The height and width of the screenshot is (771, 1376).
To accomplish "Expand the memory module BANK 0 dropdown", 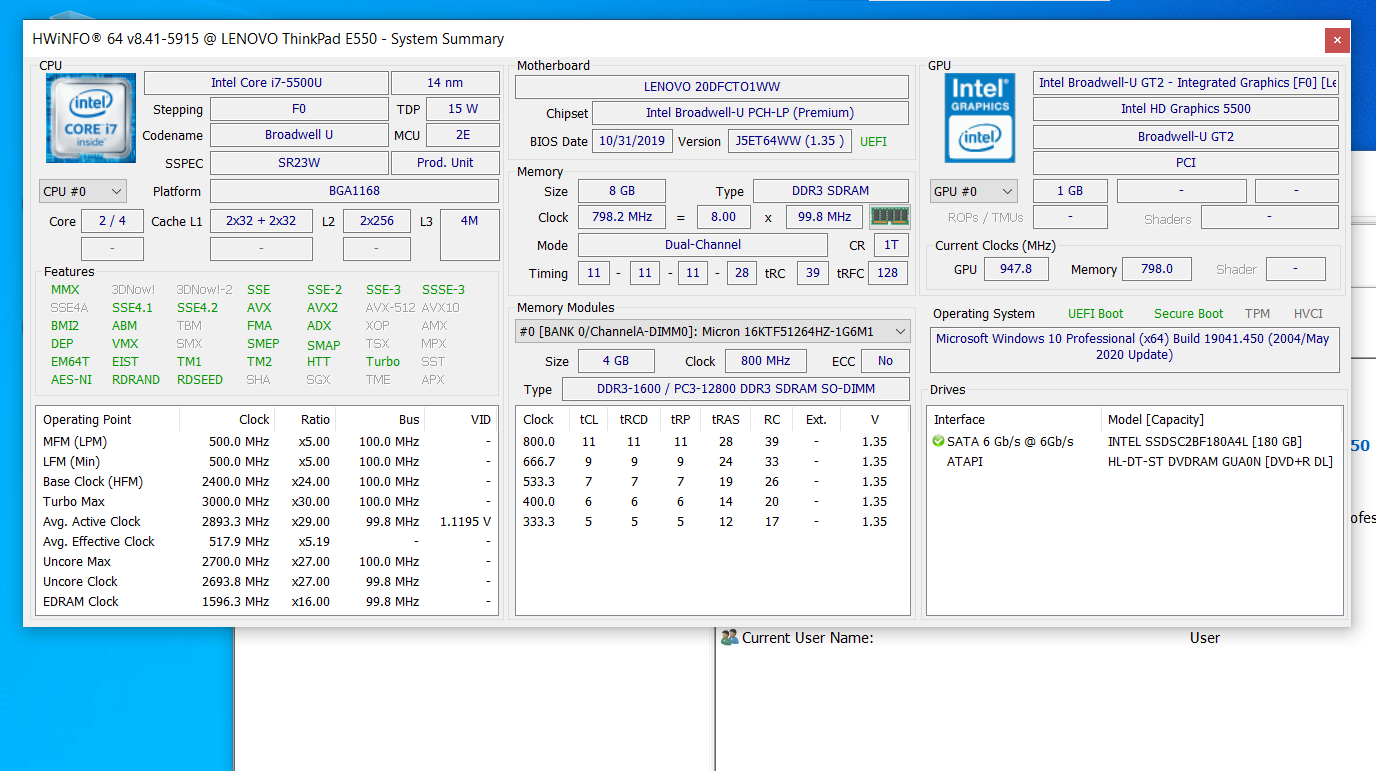I will (x=712, y=331).
